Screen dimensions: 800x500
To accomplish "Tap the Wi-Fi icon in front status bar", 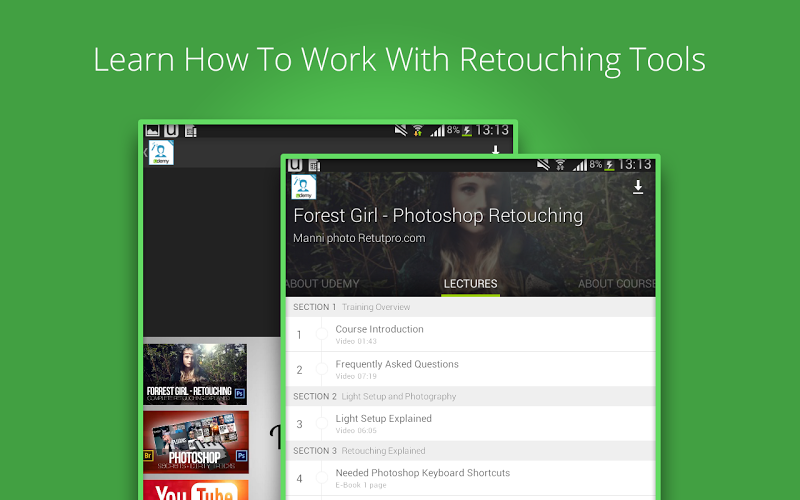I will [560, 164].
